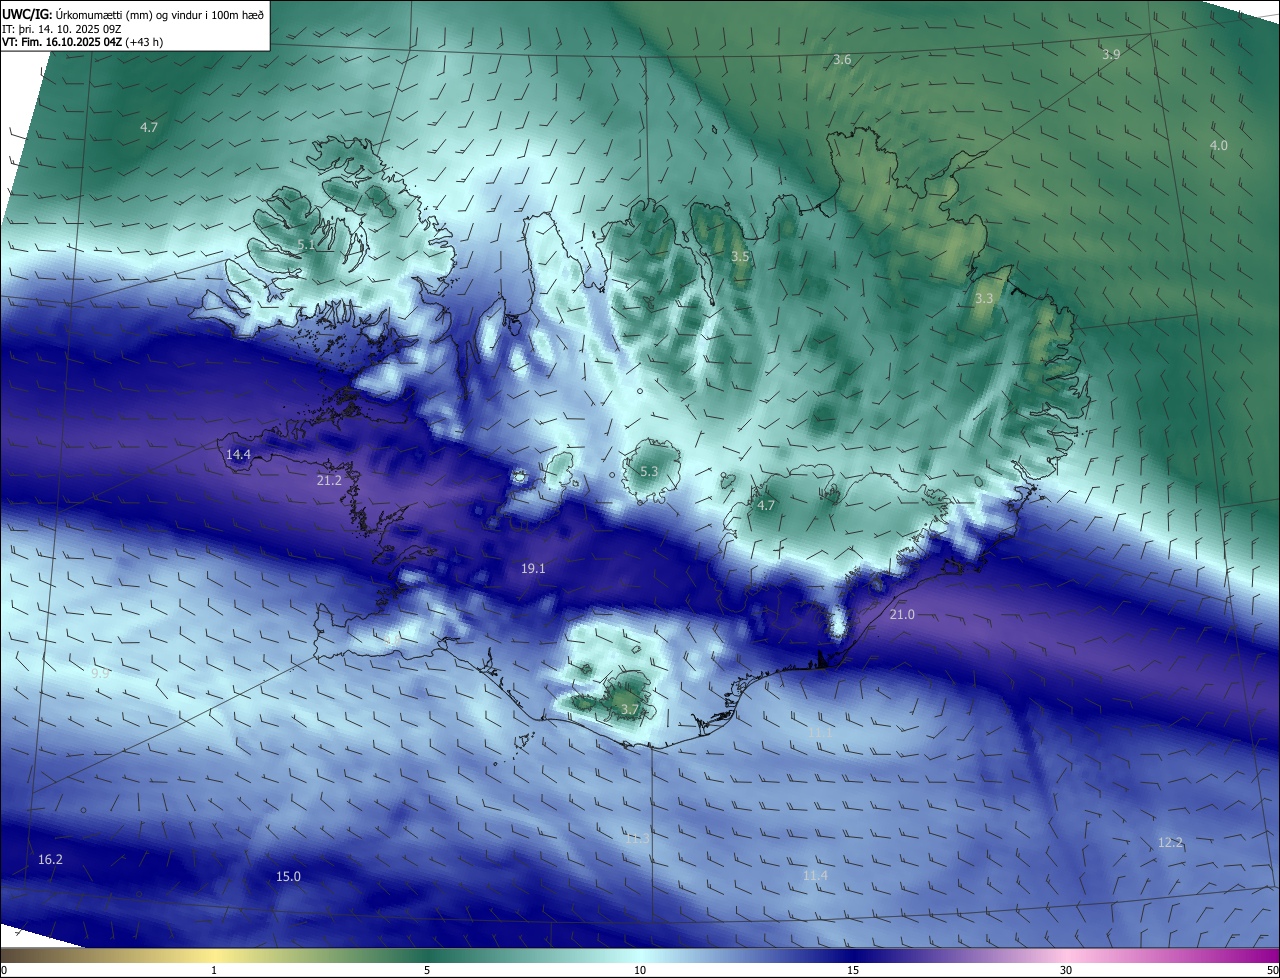Select the 9.9 value label on the map
The image size is (1280, 978).
point(100,674)
